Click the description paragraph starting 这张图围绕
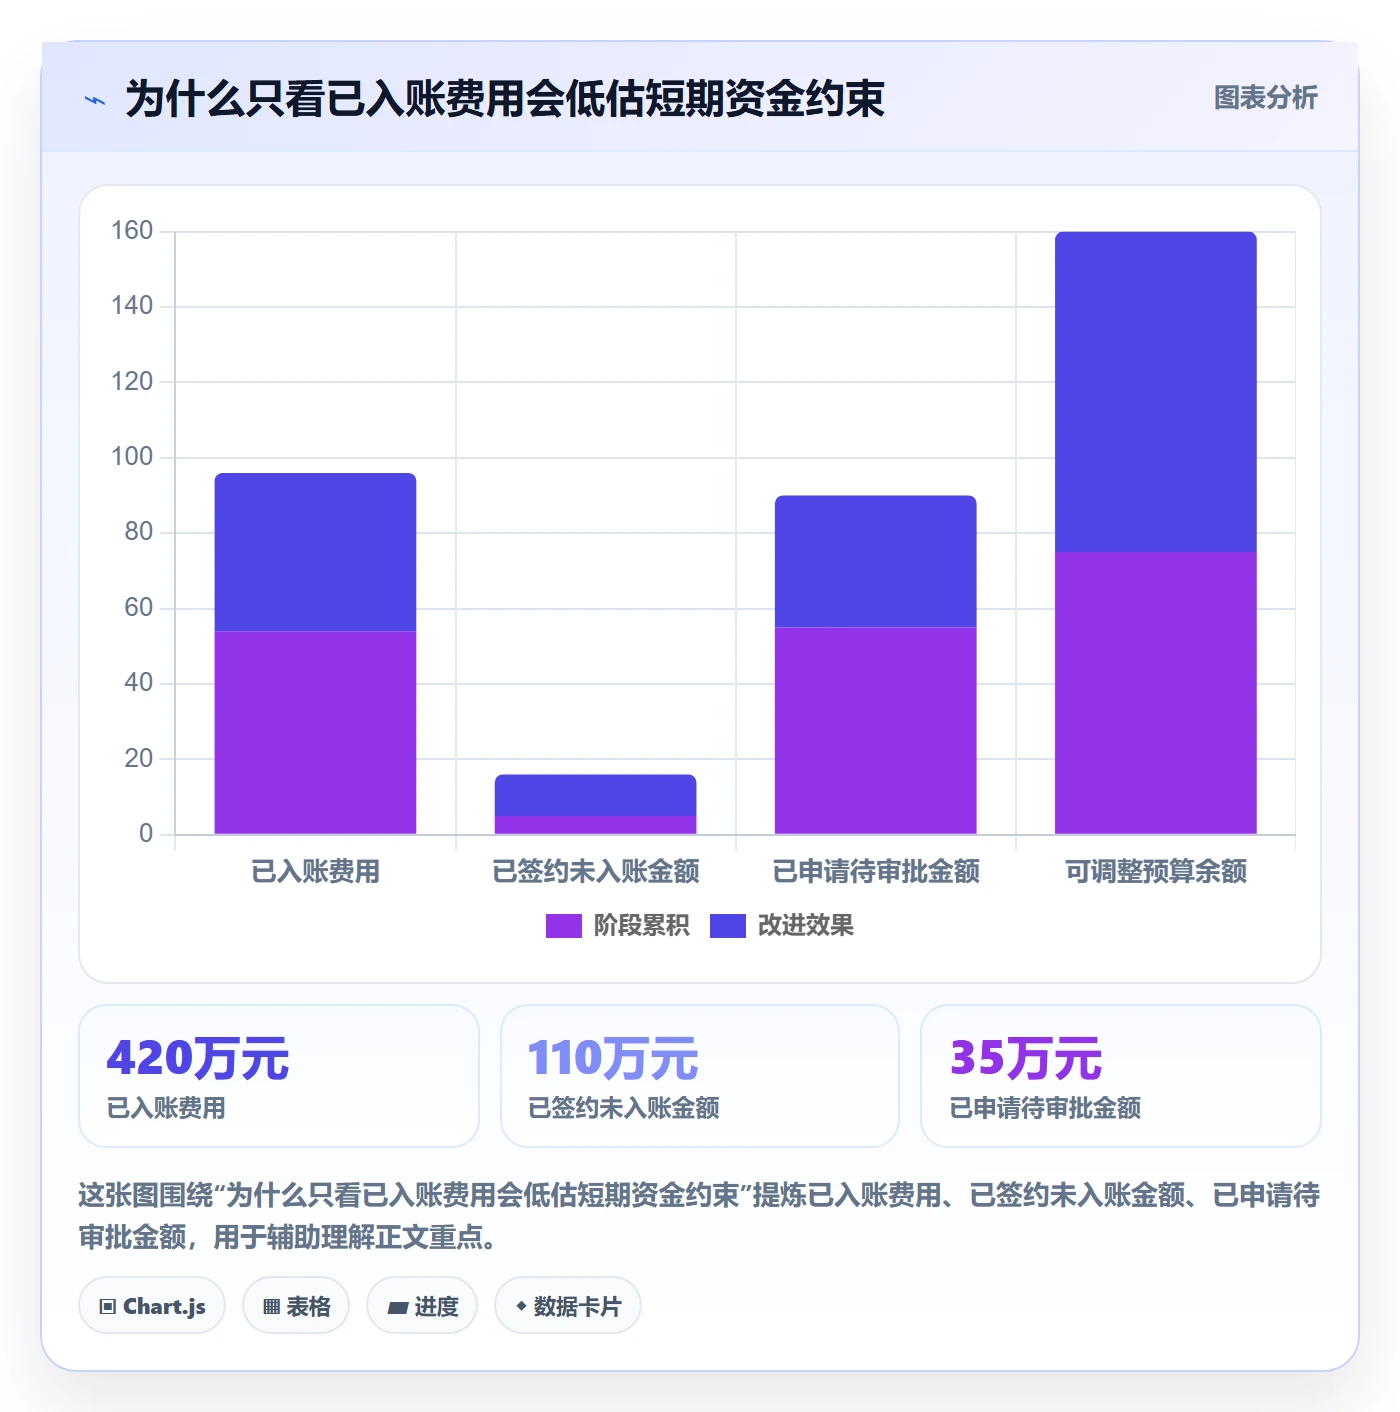1400x1412 pixels. click(x=699, y=1216)
